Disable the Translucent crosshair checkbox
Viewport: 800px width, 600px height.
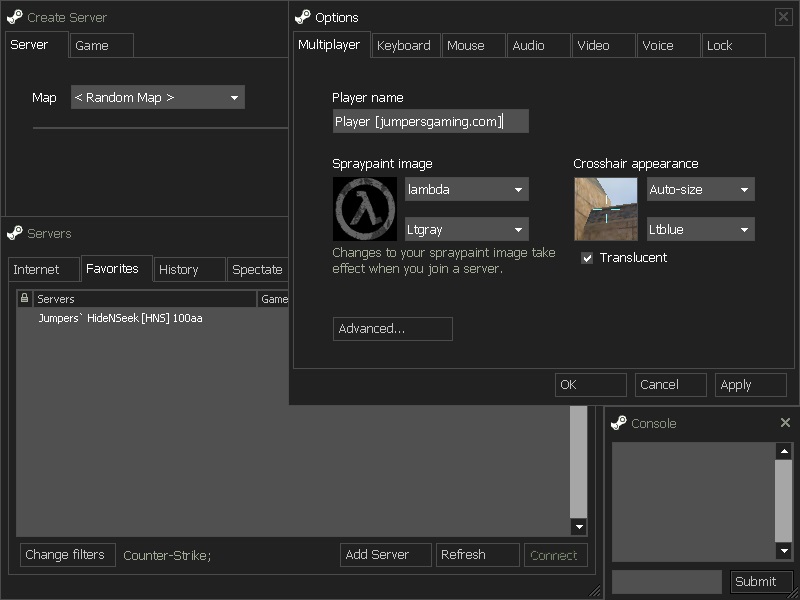587,258
